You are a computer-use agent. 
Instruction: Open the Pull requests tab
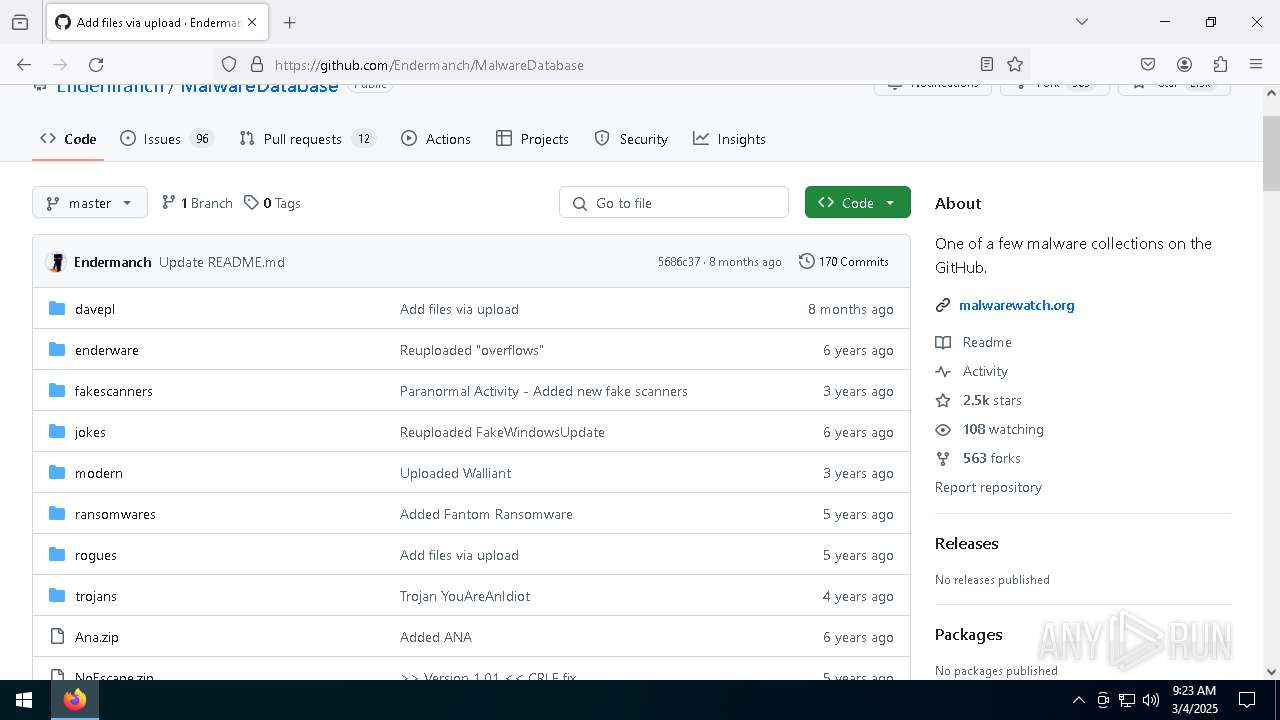(x=307, y=139)
